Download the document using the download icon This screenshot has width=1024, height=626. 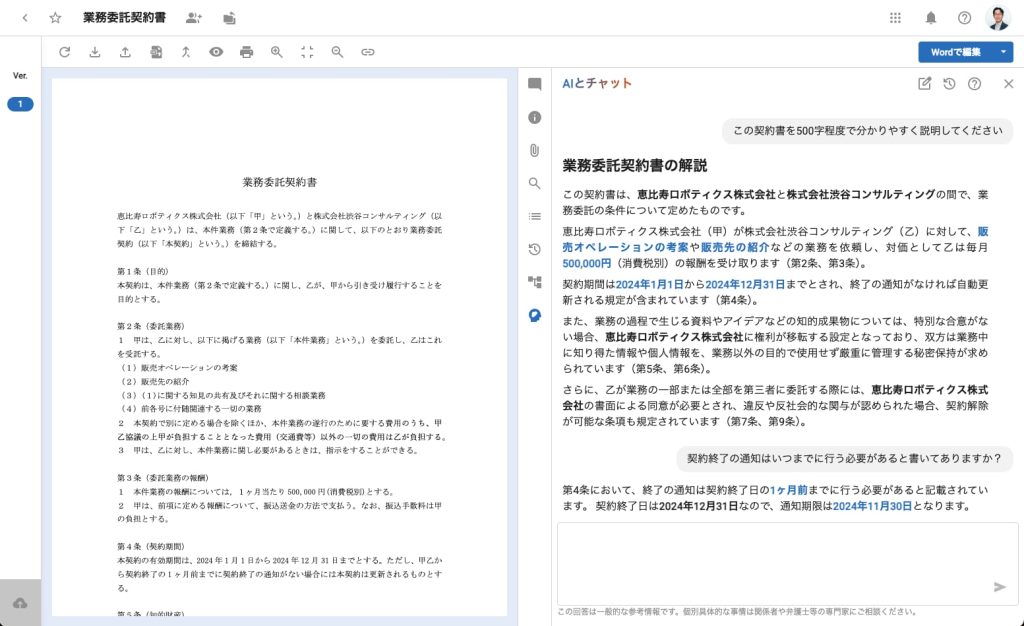[x=95, y=52]
